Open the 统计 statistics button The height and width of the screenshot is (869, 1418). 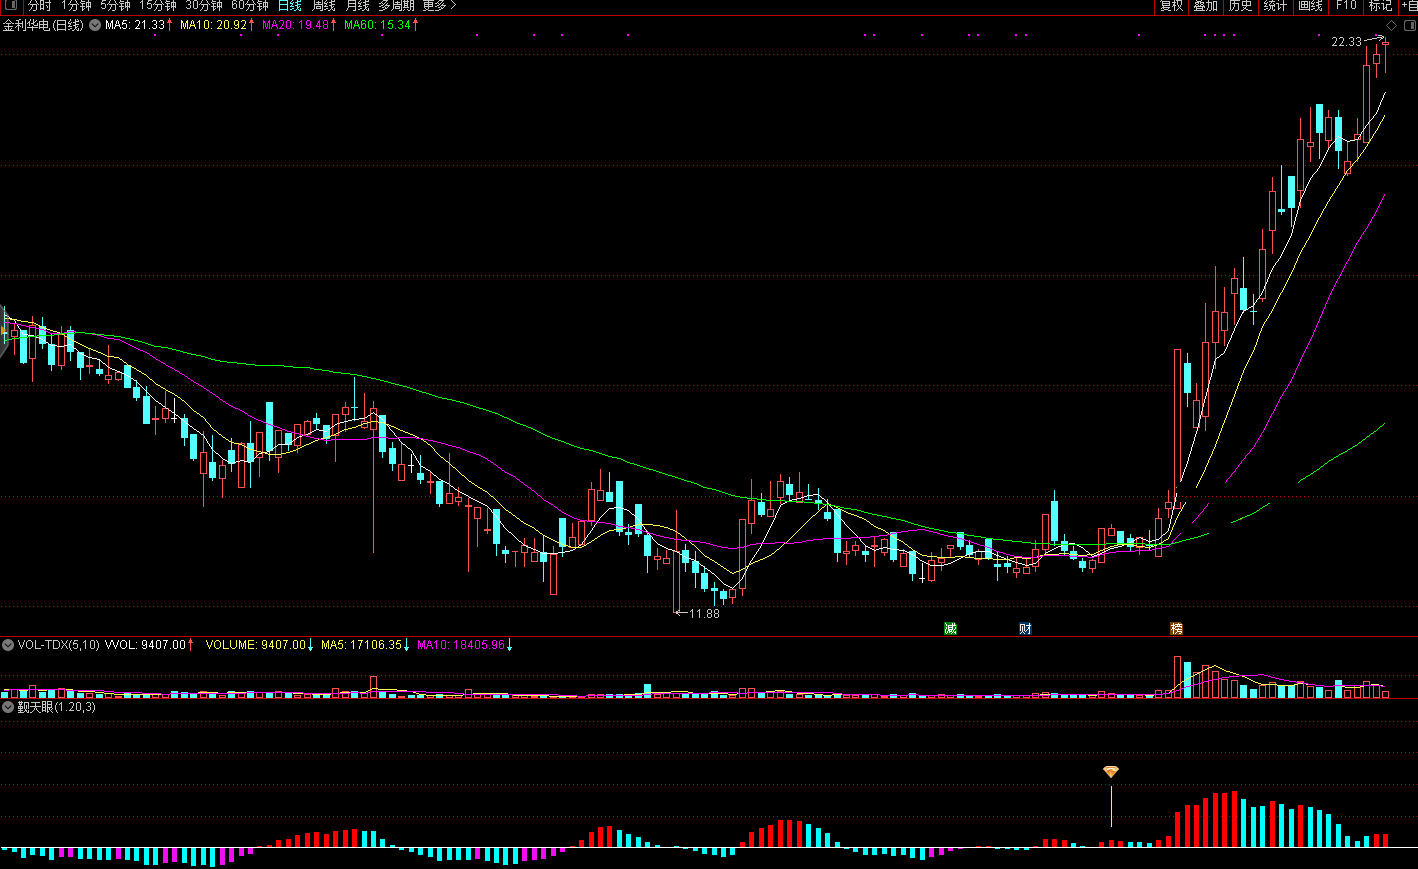(1276, 6)
